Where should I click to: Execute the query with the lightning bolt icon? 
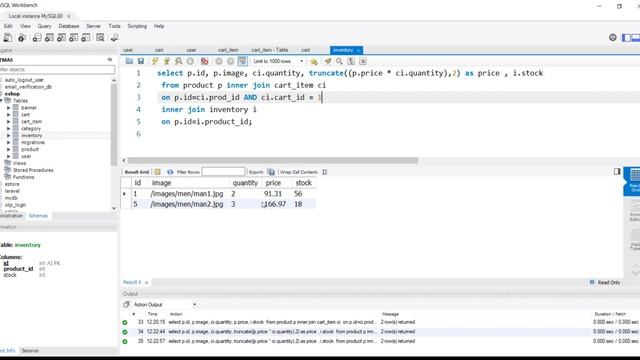pyautogui.click(x=155, y=61)
